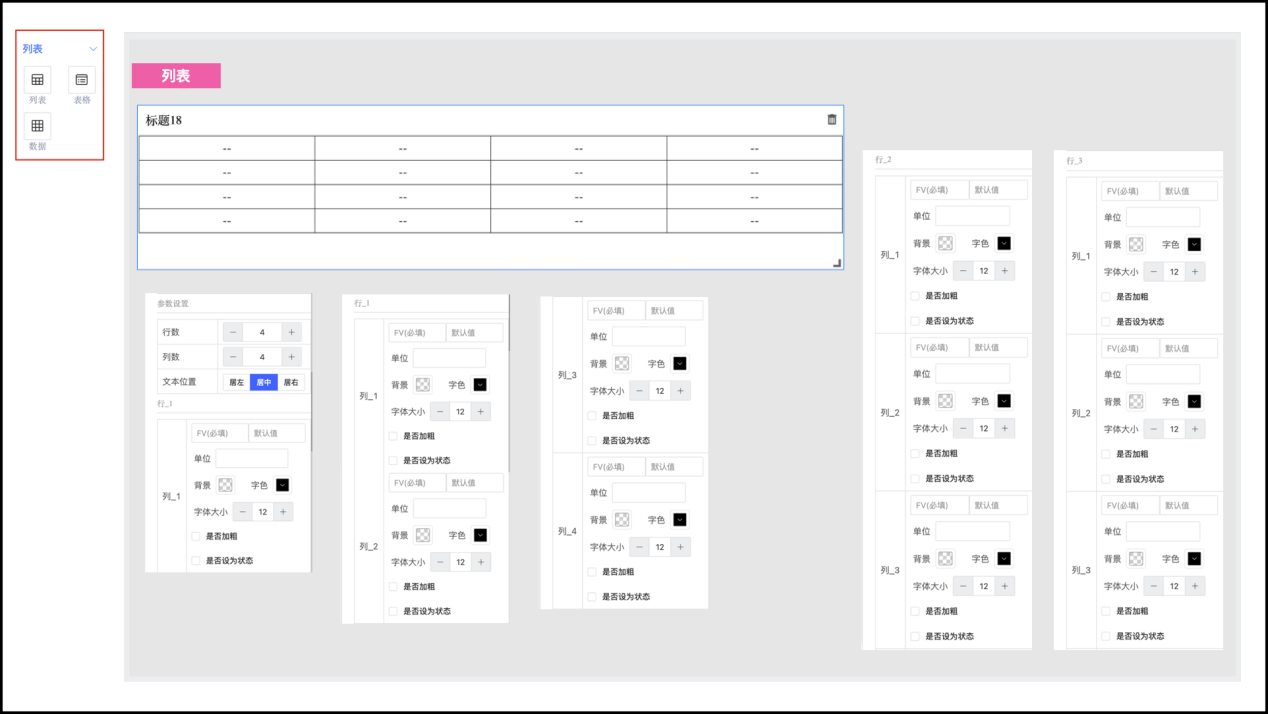1268x714 pixels.
Task: Collapse the 列表 section chevron in sidebar
Action: pos(93,49)
